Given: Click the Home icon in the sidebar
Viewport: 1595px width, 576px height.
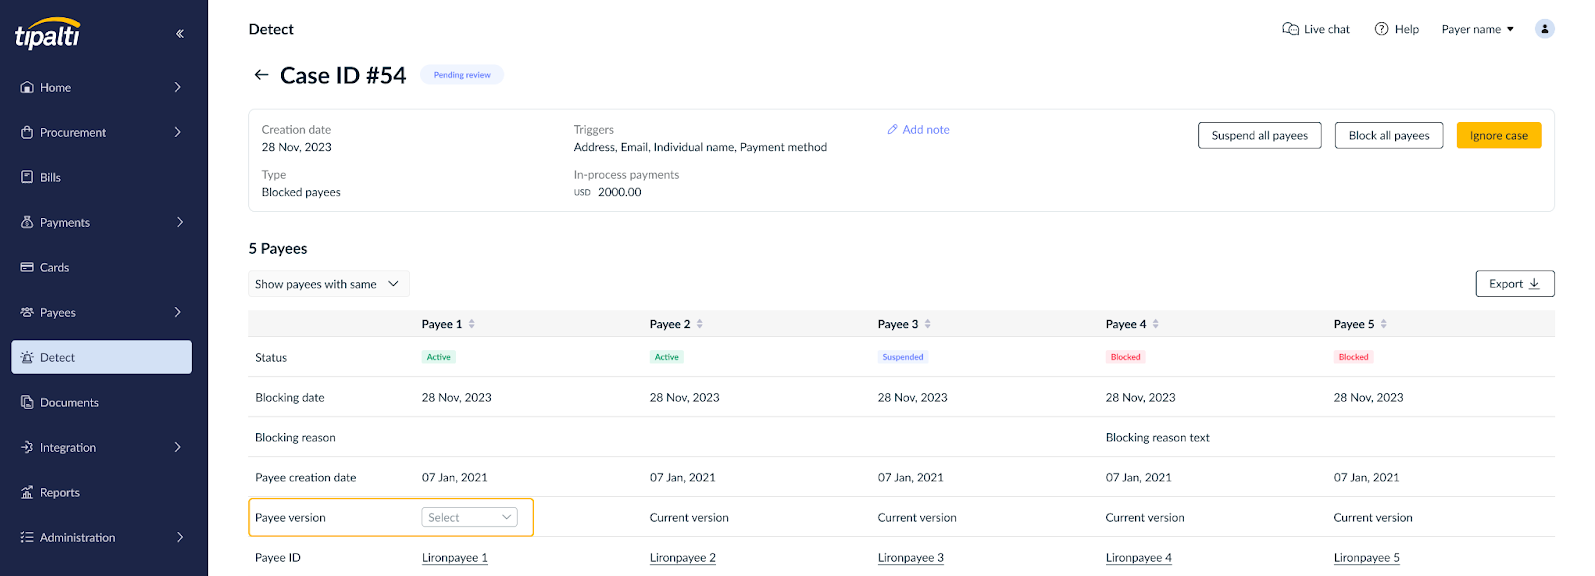Looking at the screenshot, I should pos(27,87).
